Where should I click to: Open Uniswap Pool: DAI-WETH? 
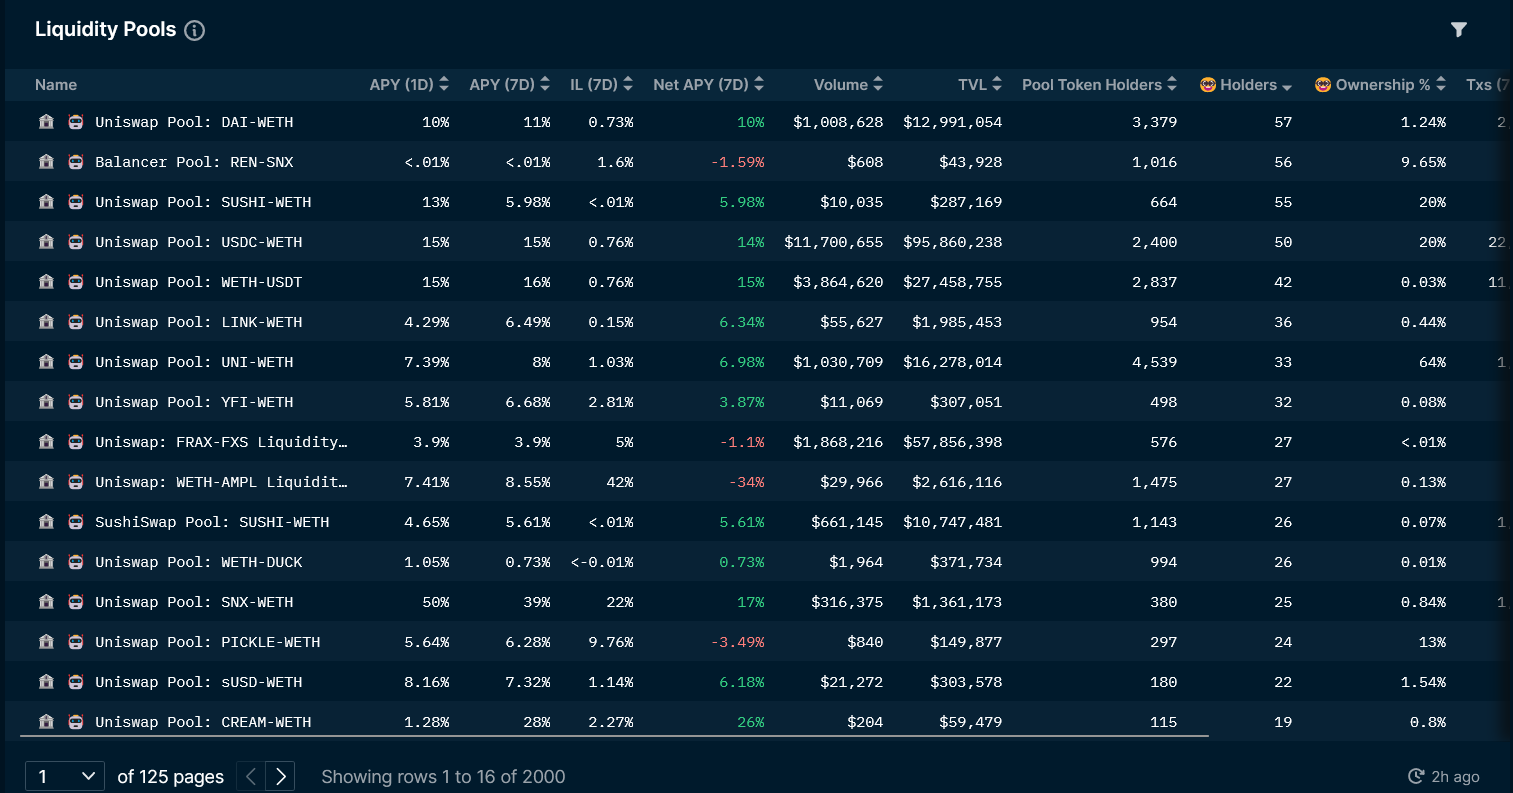pos(194,122)
